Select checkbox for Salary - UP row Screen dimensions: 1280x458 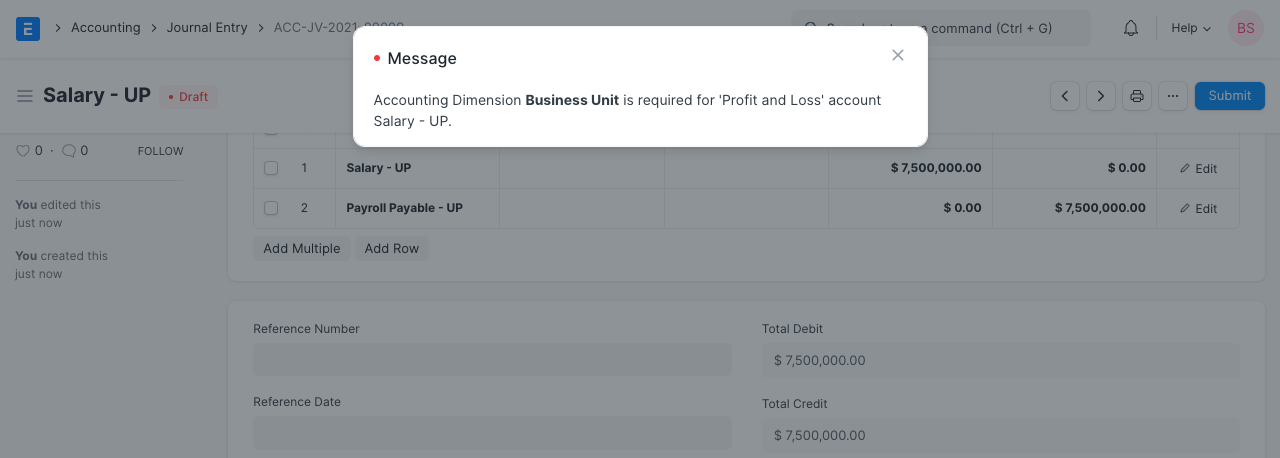click(x=271, y=168)
